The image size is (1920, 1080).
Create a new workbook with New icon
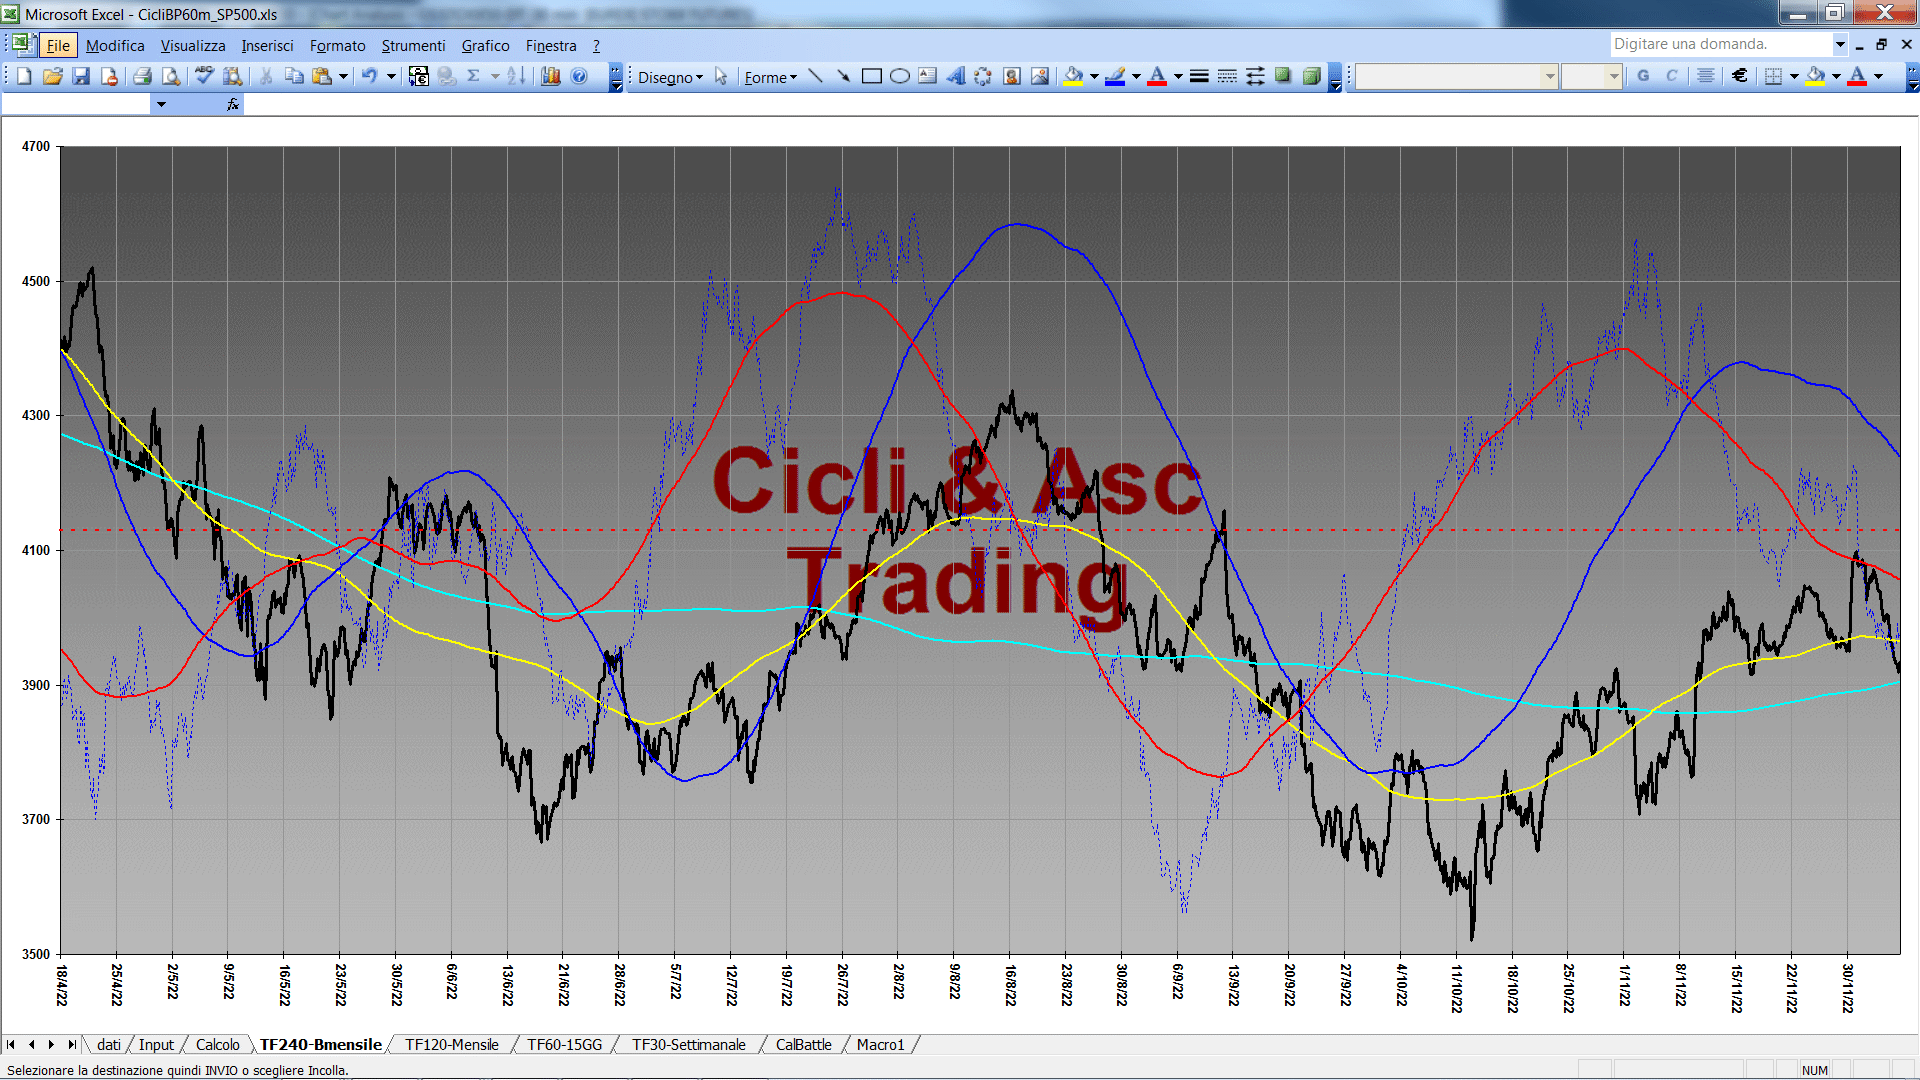(x=25, y=76)
